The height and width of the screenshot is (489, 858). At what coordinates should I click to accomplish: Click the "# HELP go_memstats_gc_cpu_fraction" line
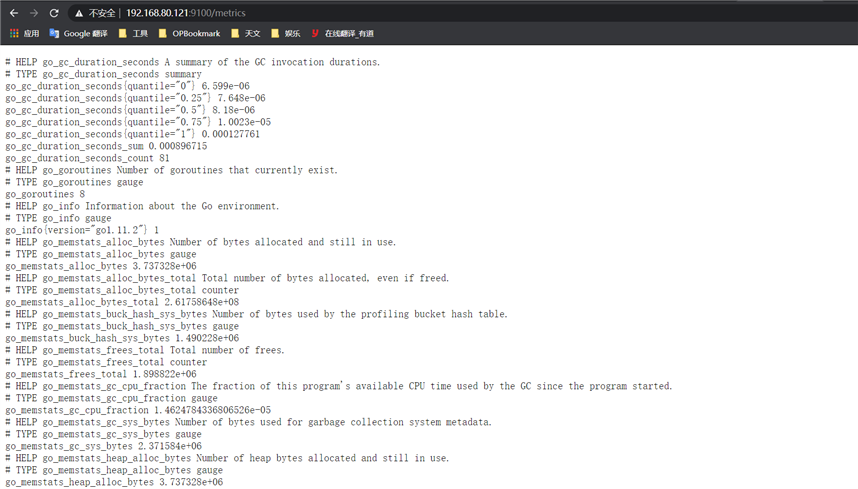point(339,387)
